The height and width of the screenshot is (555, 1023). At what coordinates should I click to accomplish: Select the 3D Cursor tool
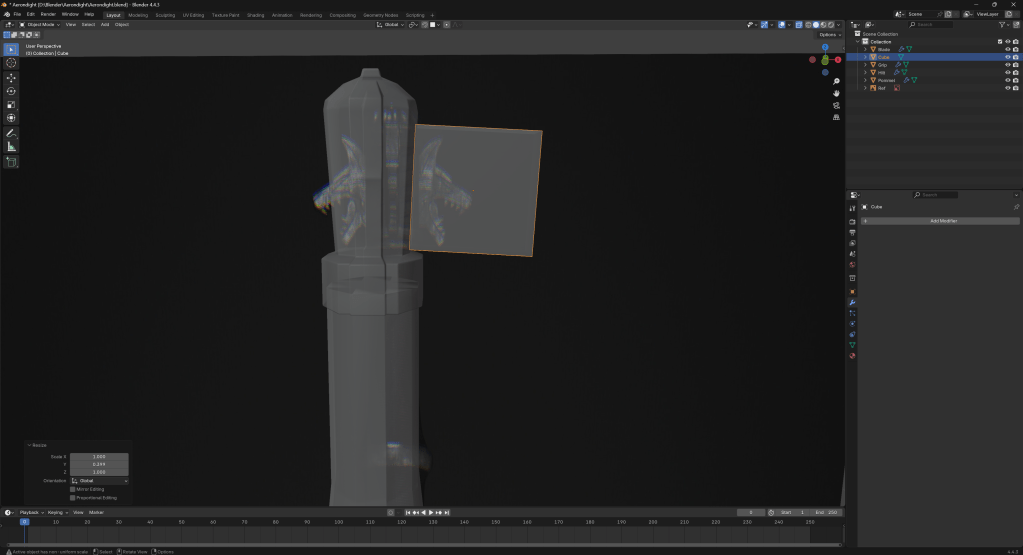click(11, 63)
